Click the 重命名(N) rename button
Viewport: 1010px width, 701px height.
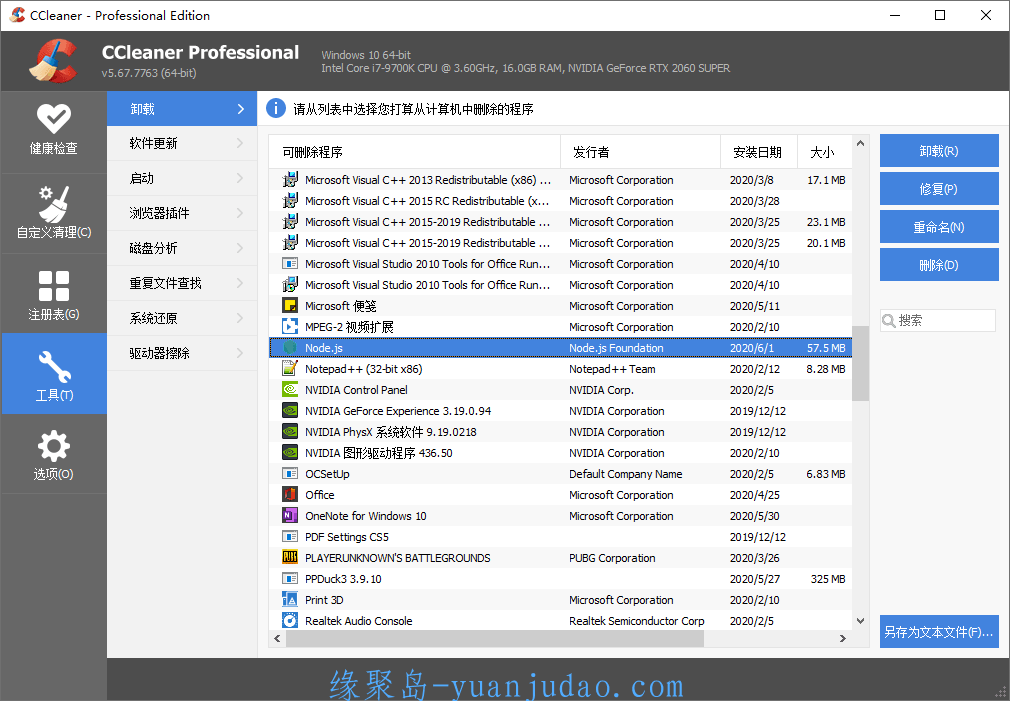click(939, 227)
